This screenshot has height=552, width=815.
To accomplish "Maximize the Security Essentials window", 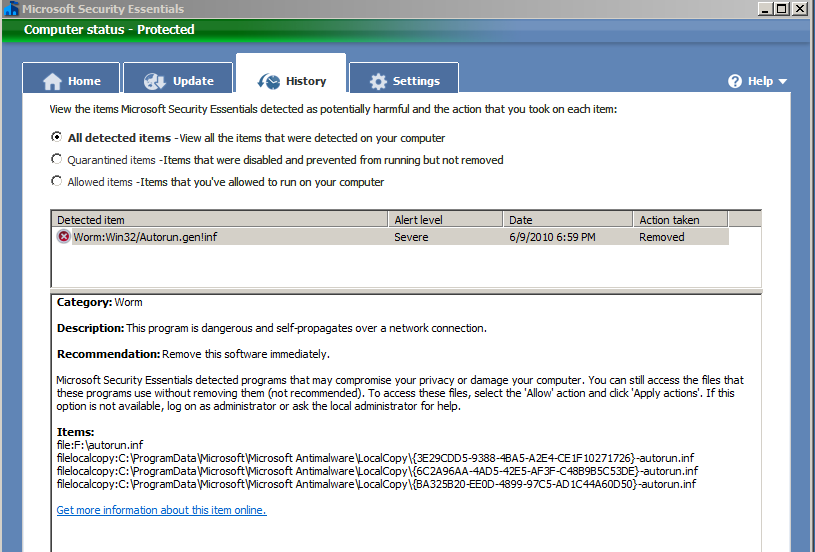I will [782, 8].
